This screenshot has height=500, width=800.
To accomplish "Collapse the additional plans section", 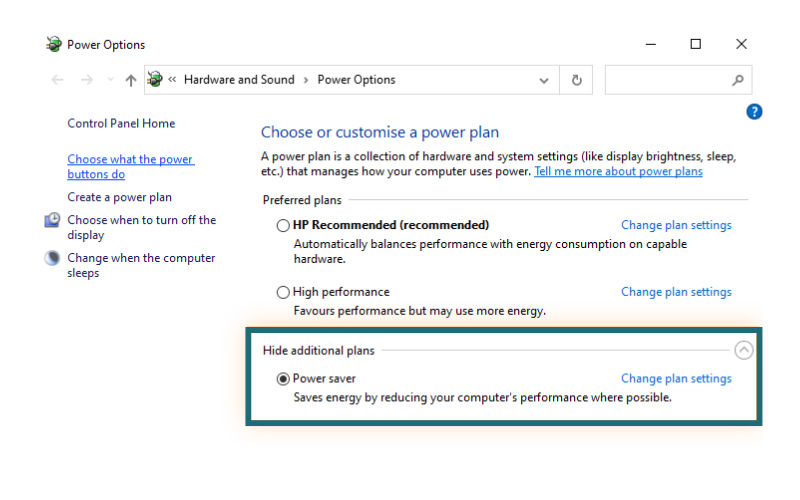I will pos(743,350).
